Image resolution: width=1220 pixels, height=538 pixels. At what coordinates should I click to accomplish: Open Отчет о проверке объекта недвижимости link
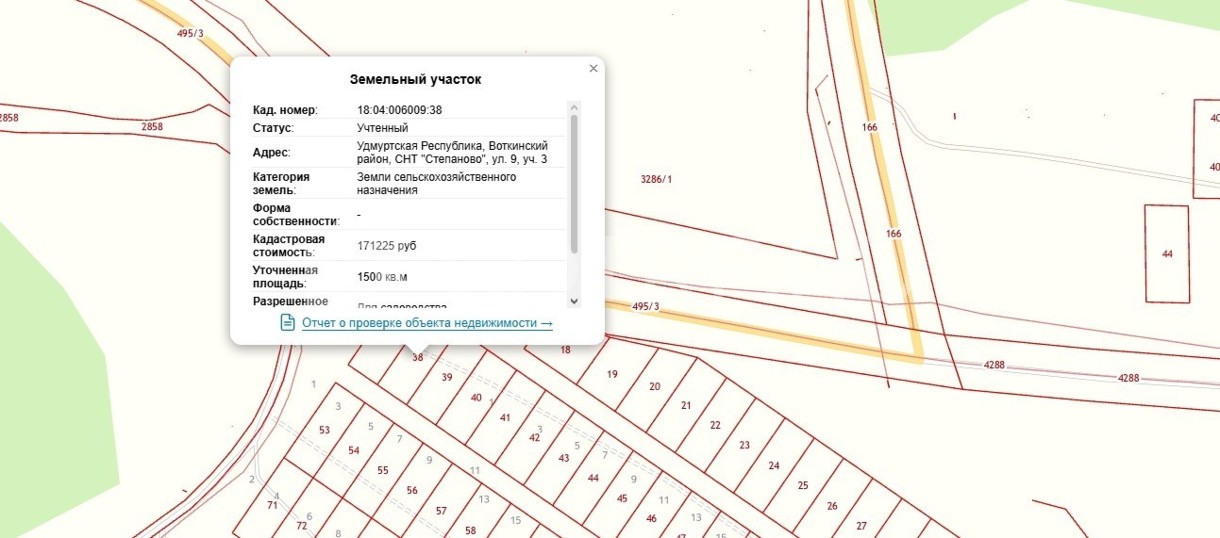(427, 323)
